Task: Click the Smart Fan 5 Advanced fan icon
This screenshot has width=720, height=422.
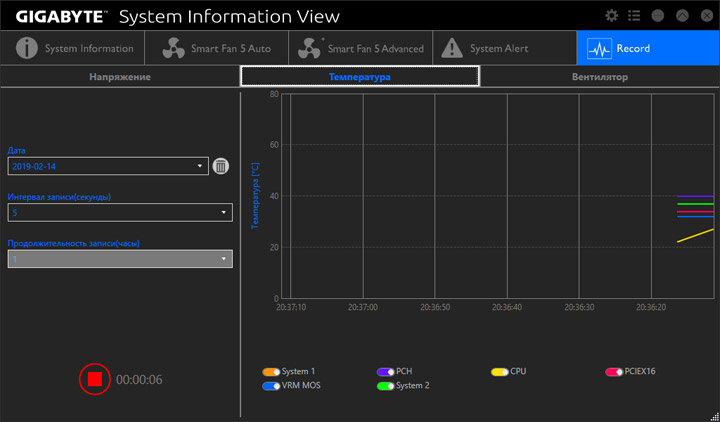Action: [x=309, y=48]
